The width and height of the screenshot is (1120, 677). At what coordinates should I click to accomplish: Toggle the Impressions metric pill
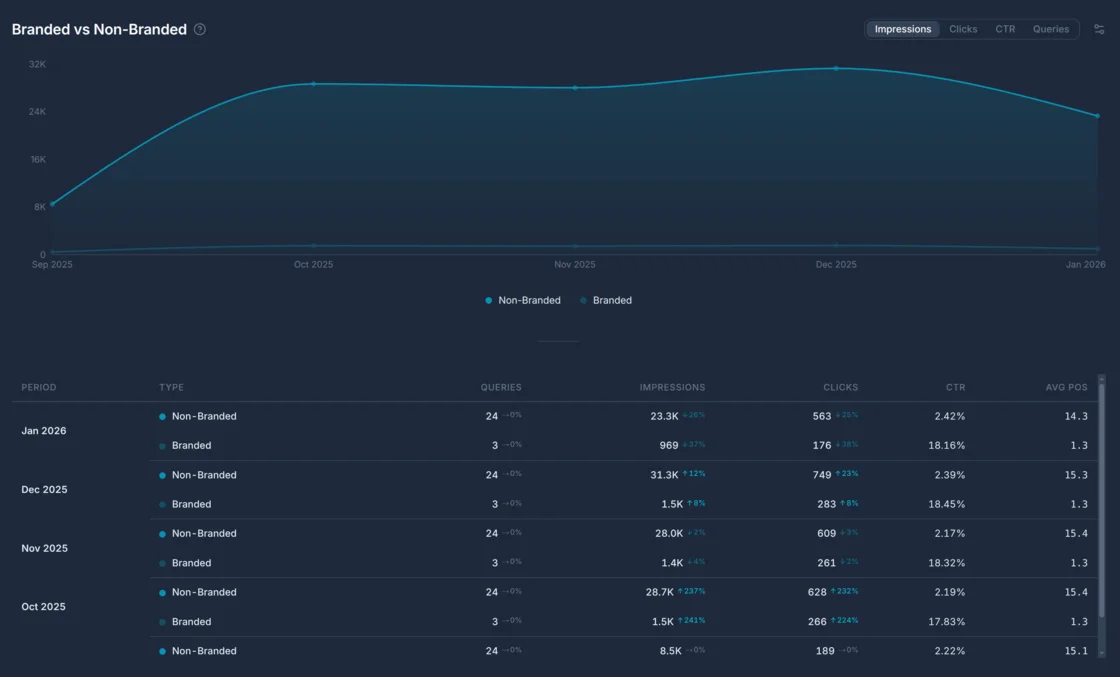coord(903,29)
